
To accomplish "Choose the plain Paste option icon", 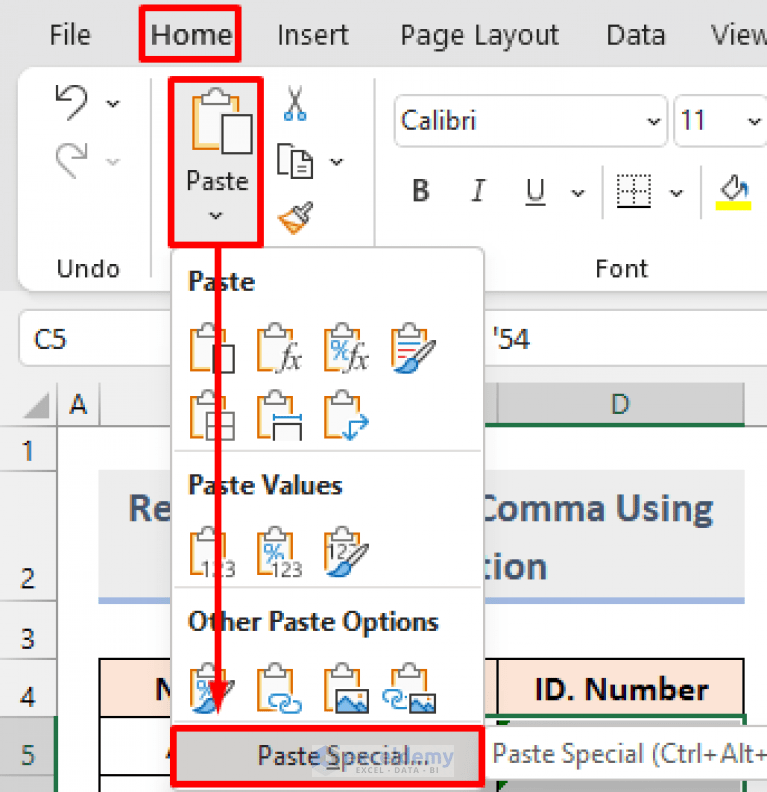I will [x=212, y=348].
